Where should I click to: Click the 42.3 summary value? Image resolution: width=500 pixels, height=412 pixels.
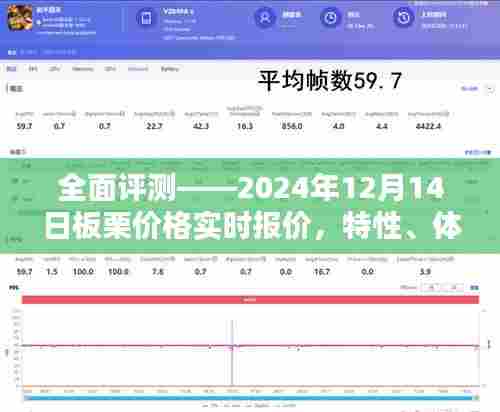click(x=201, y=126)
